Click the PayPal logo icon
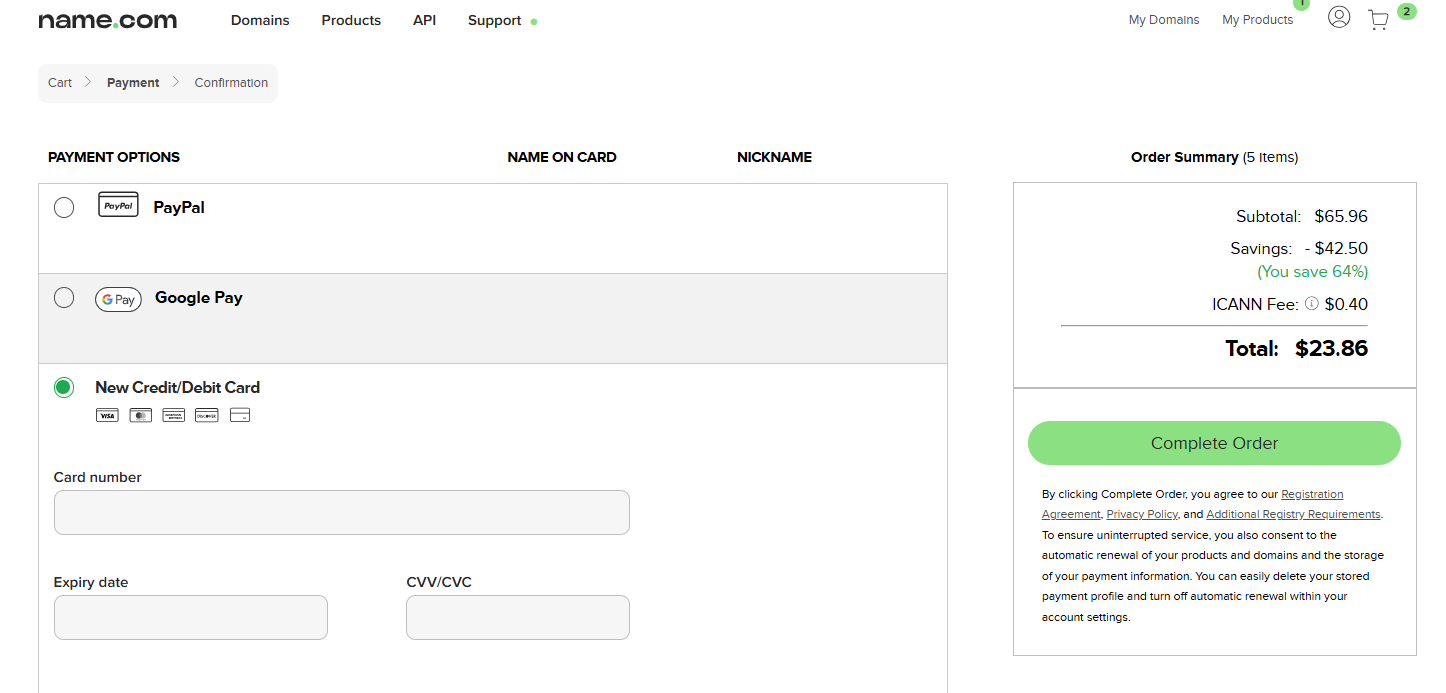 [118, 205]
